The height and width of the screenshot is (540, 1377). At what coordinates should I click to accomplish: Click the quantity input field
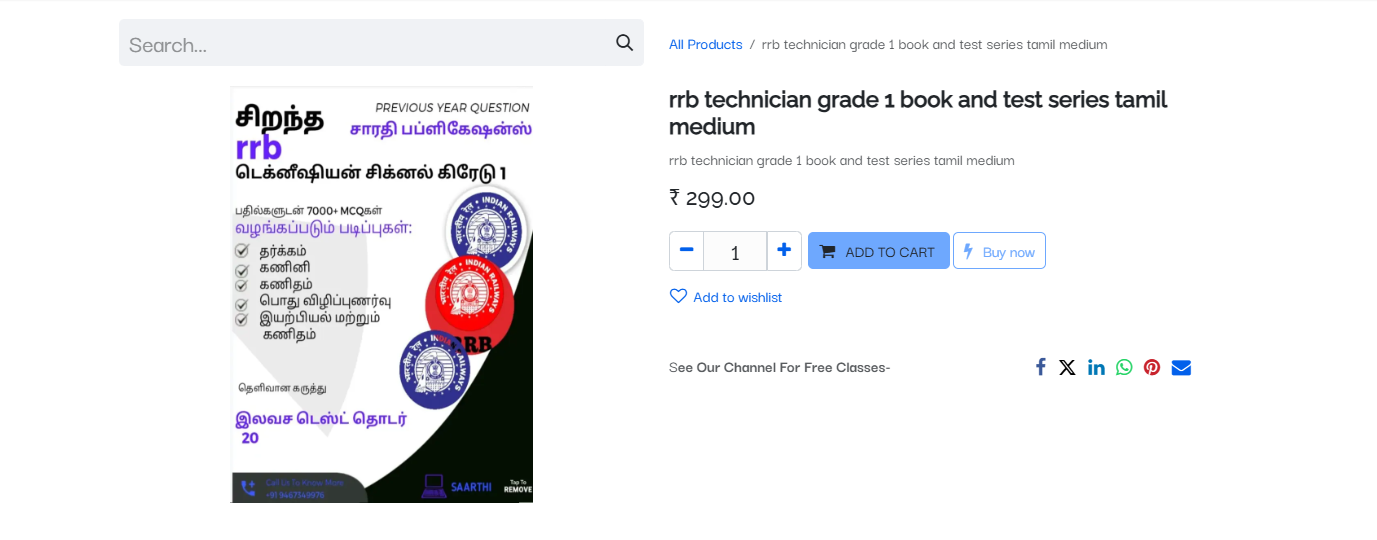735,251
